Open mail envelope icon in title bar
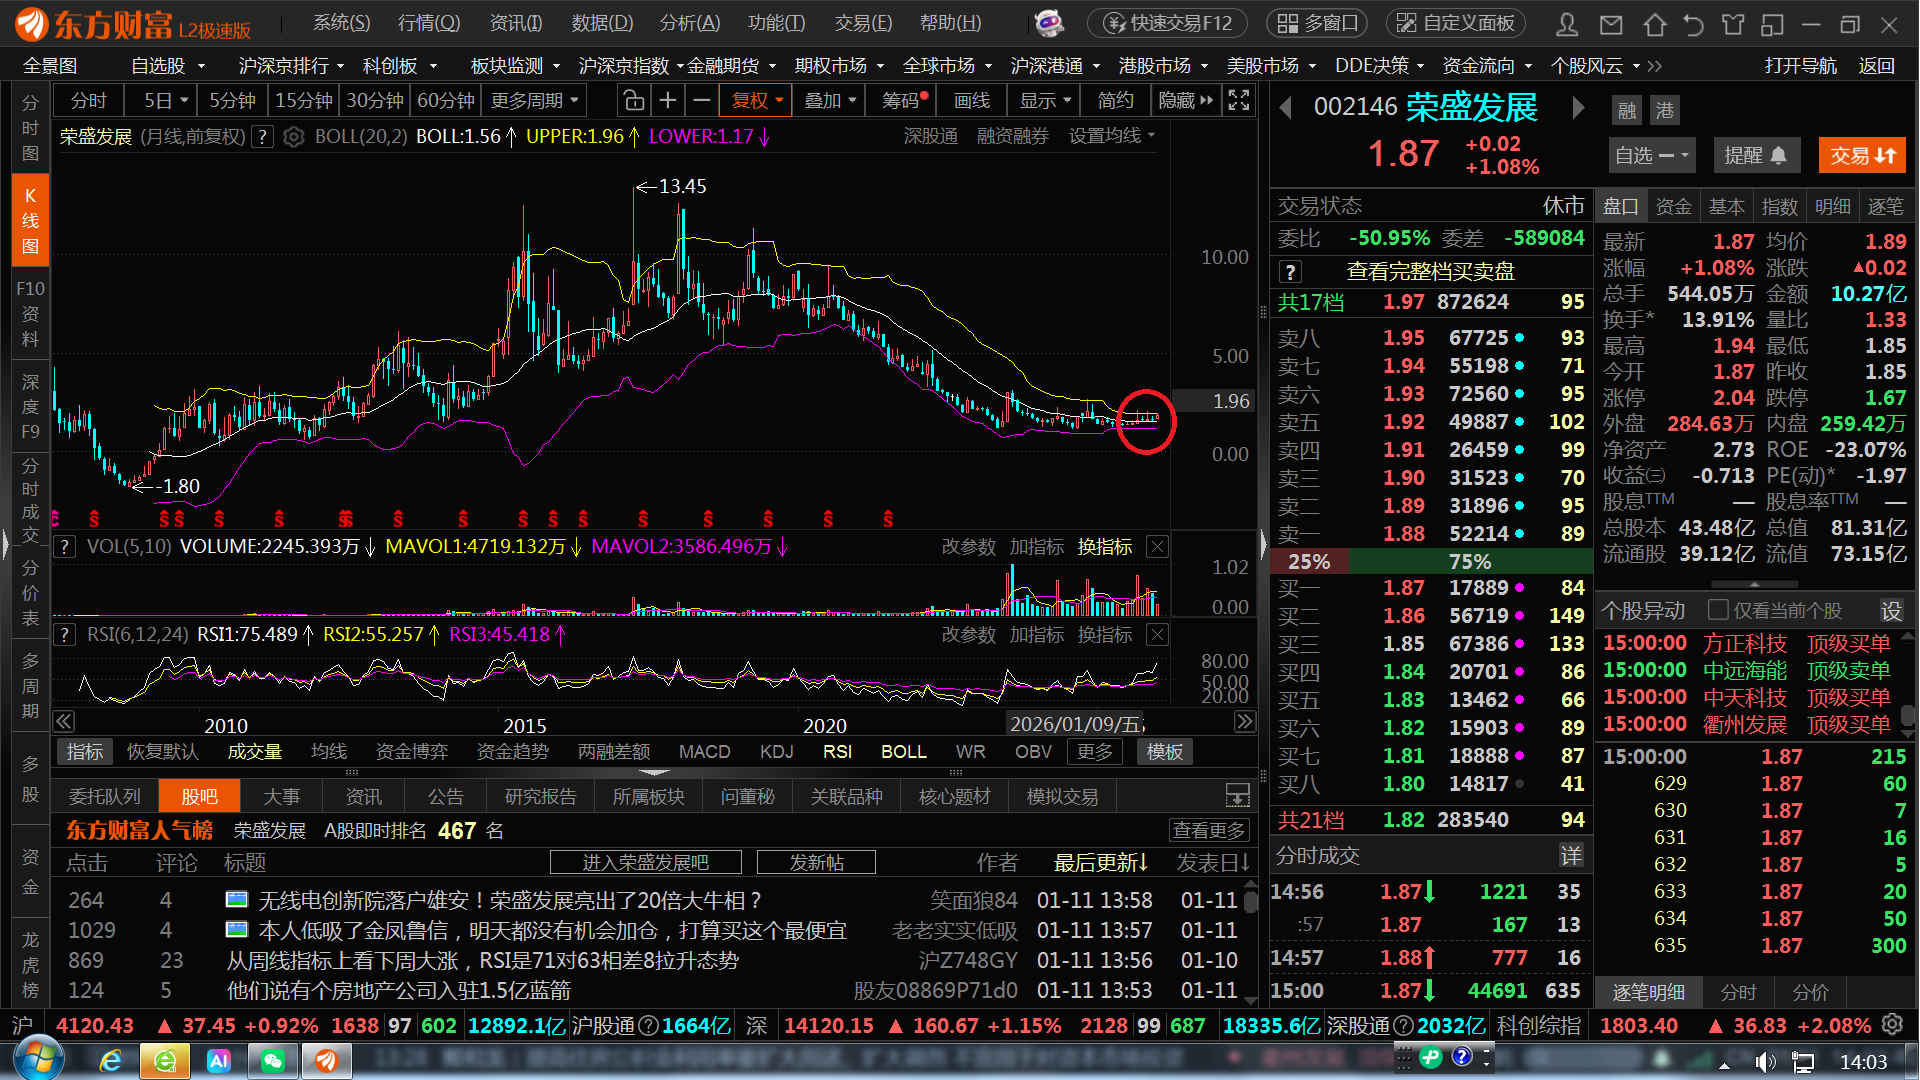 coord(1611,24)
